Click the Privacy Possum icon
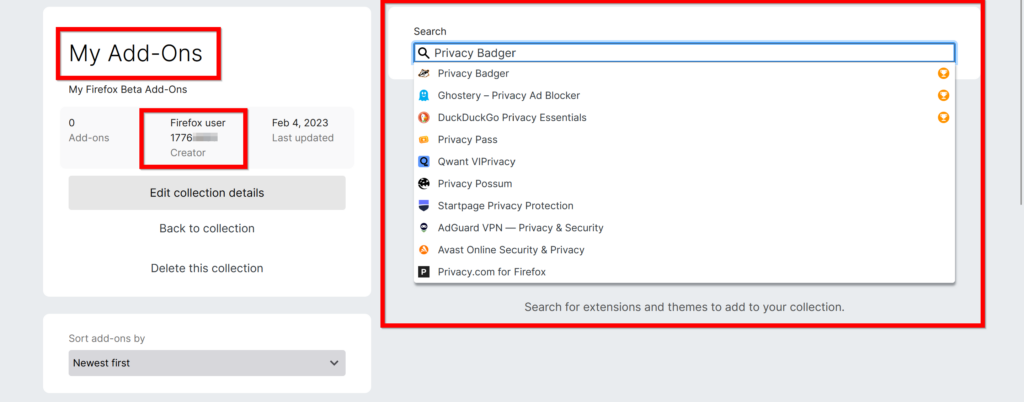The width and height of the screenshot is (1024, 402). [x=424, y=184]
